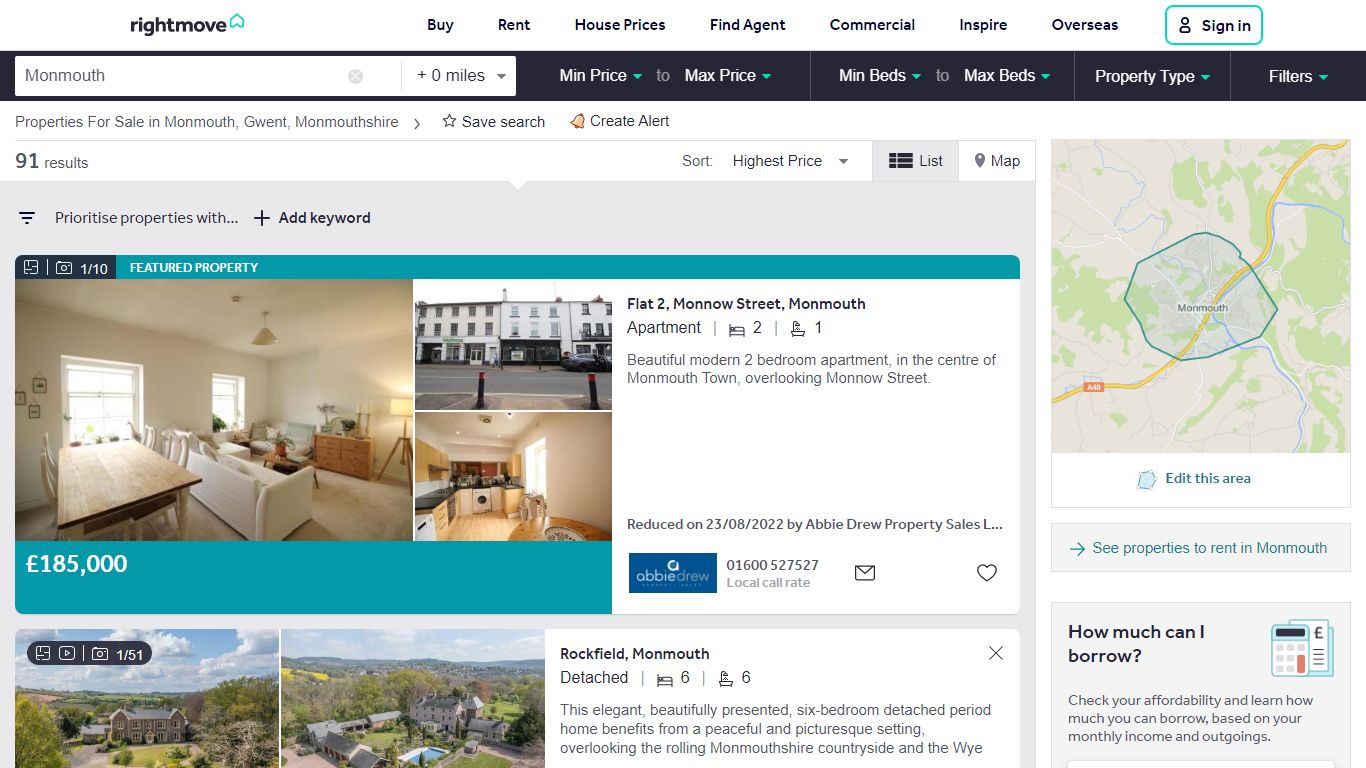Switch to Map view tab
The width and height of the screenshot is (1366, 768).
click(997, 161)
